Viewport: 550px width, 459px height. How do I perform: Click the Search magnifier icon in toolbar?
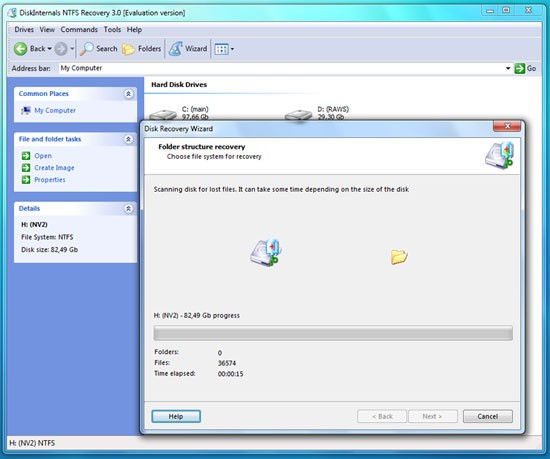click(x=86, y=49)
